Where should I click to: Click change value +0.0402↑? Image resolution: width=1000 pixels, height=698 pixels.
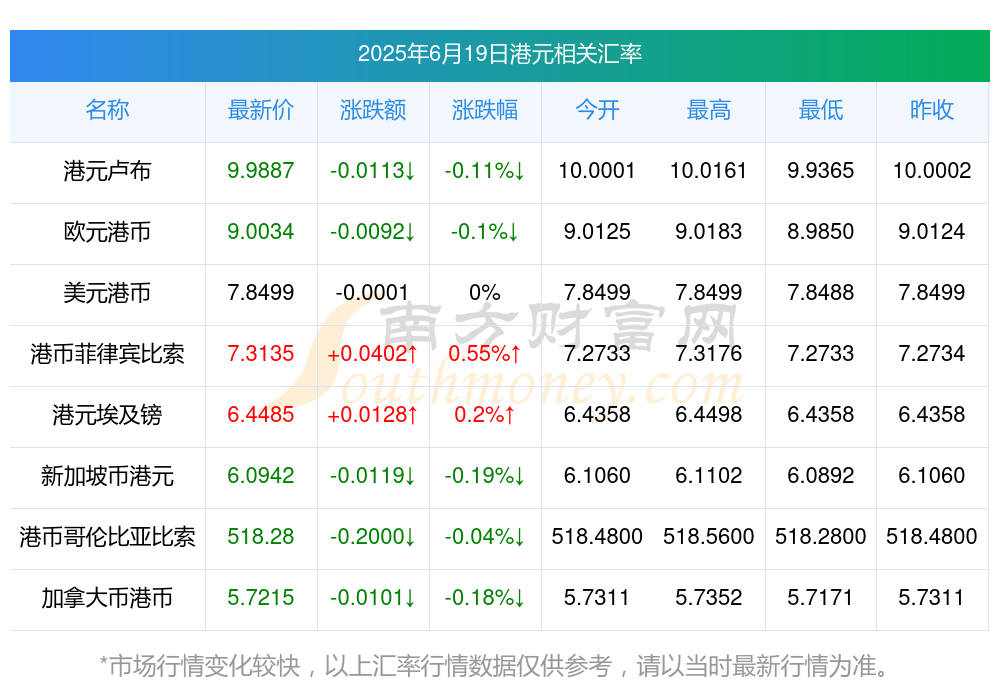click(x=373, y=353)
